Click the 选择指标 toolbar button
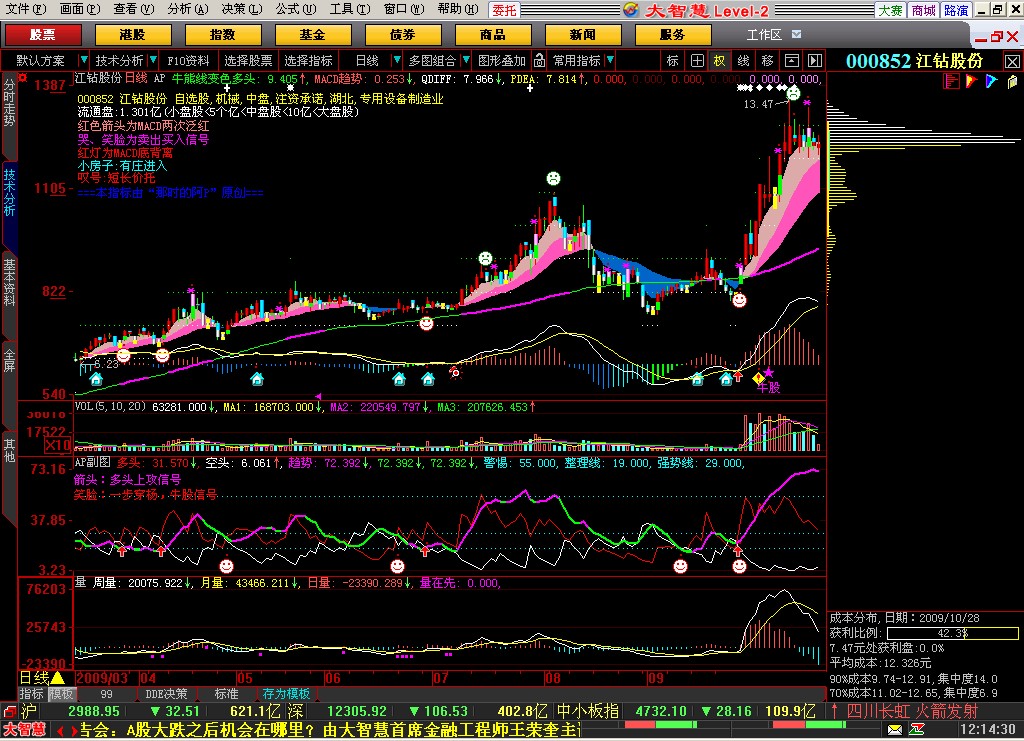The image size is (1024, 741). [308, 61]
